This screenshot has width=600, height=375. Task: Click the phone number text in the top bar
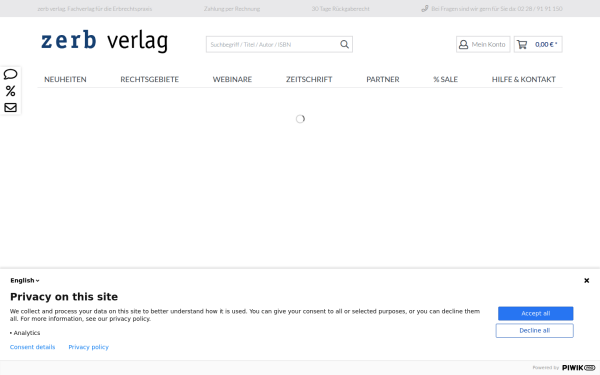[x=540, y=8]
